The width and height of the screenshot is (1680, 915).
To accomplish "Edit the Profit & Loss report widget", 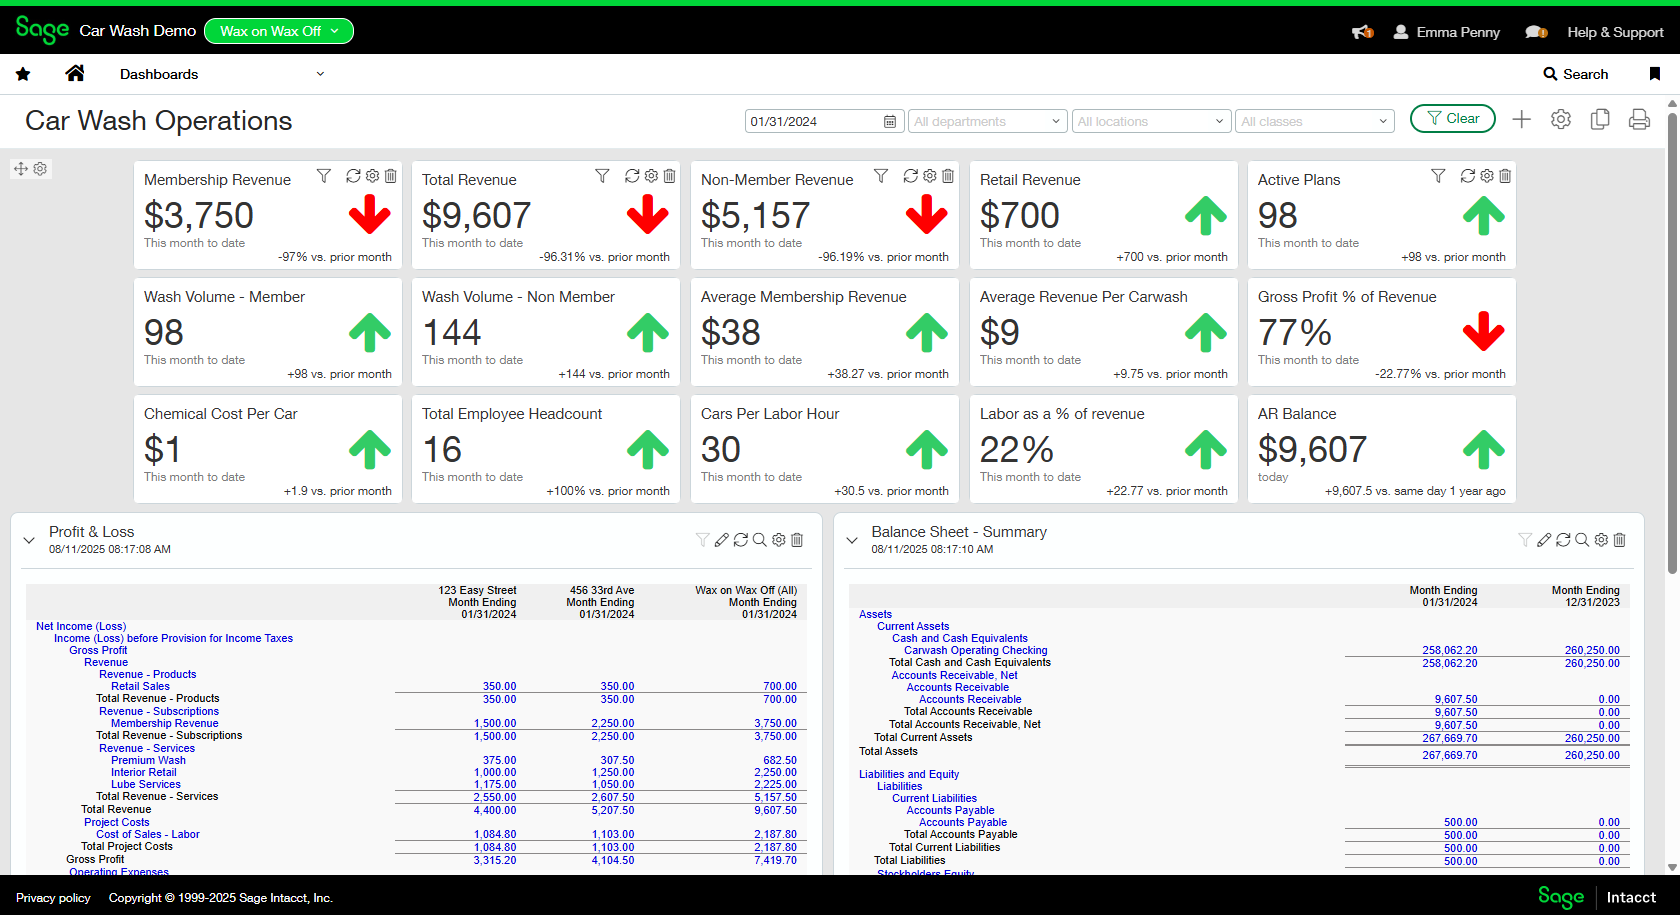I will (x=722, y=539).
